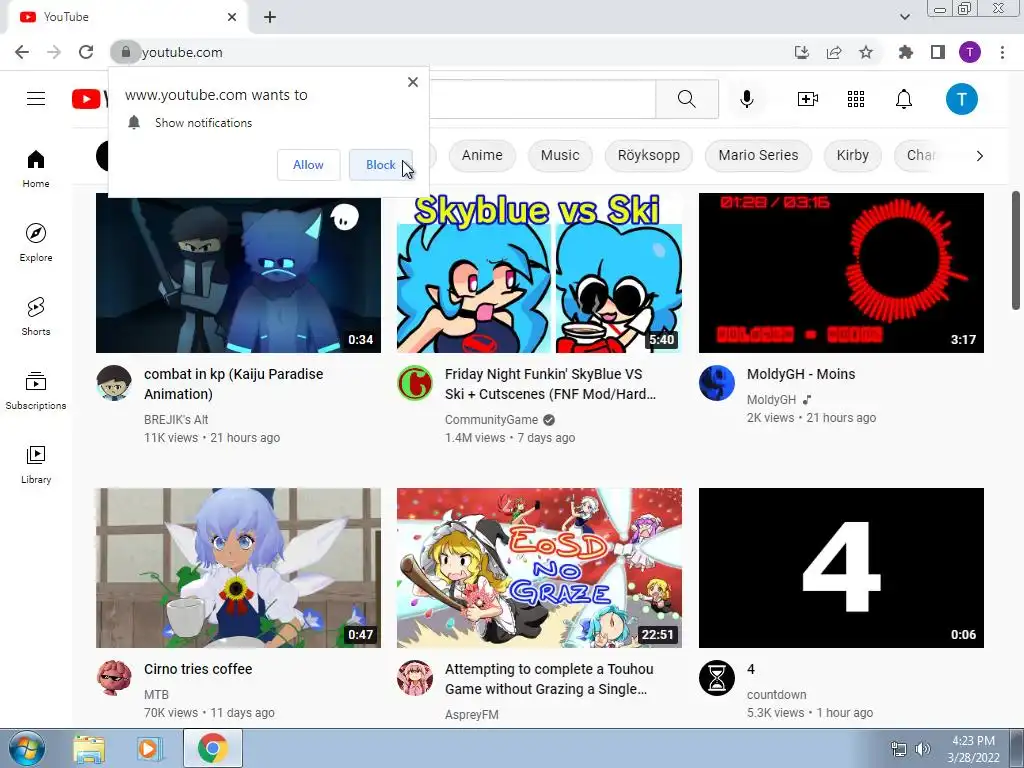Click the MTB channel avatar
This screenshot has height=768, width=1024.
[114, 678]
